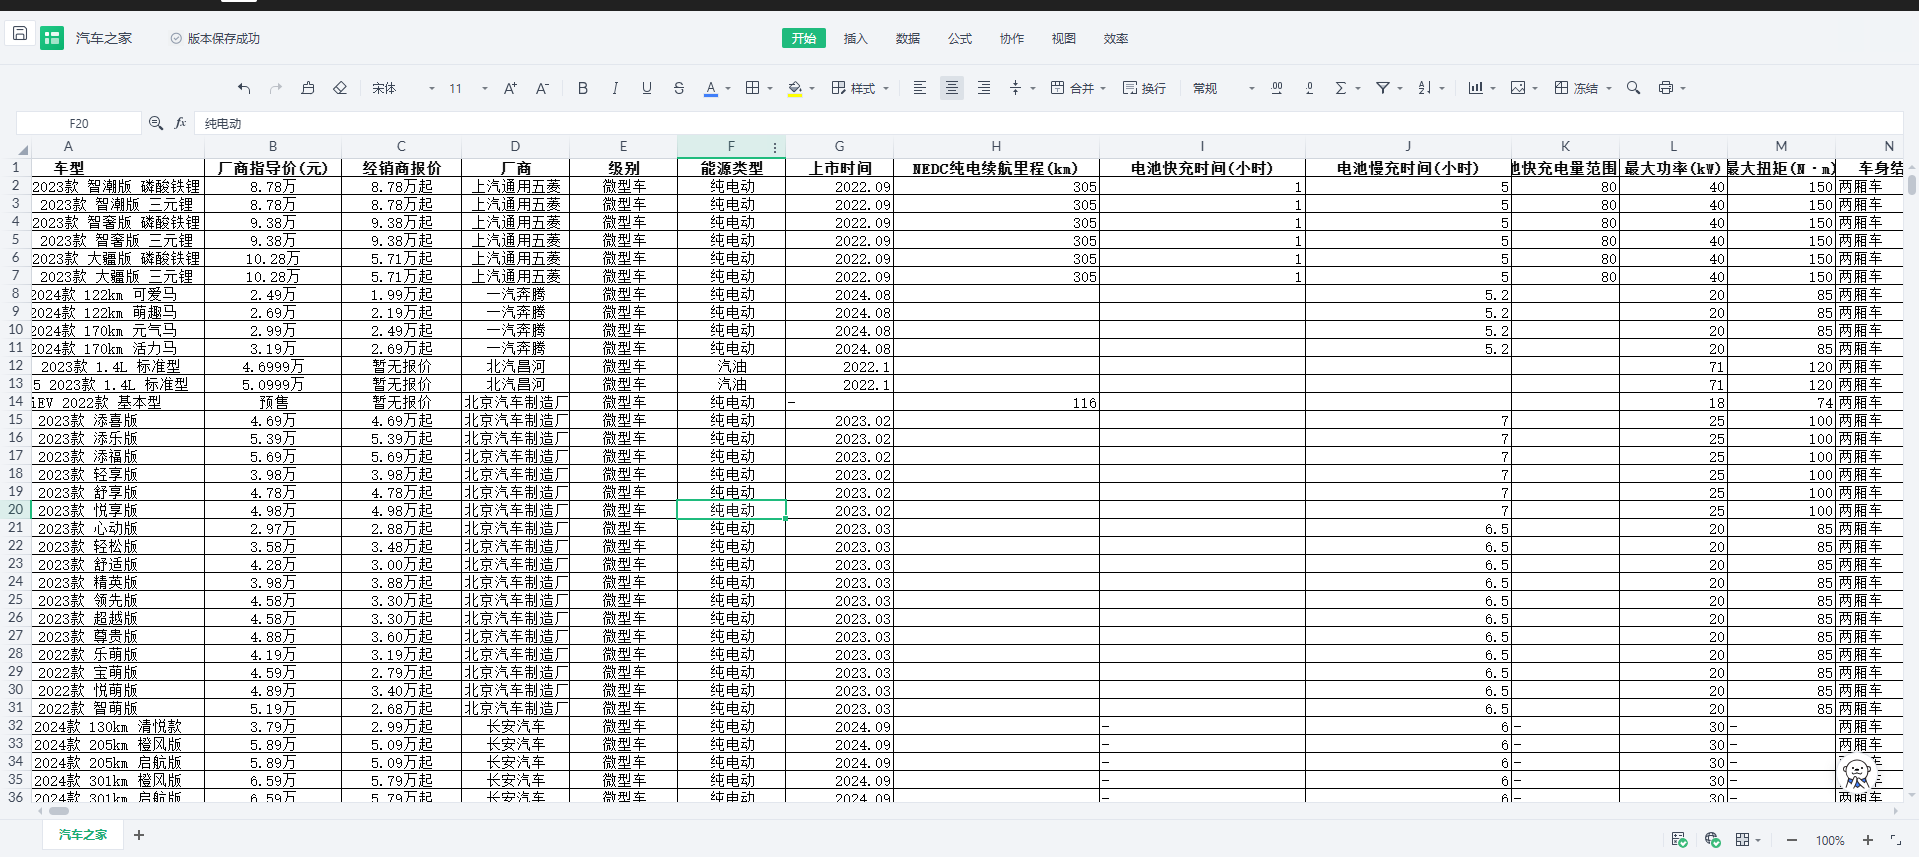Pick the blue font color swatch

coord(711,88)
